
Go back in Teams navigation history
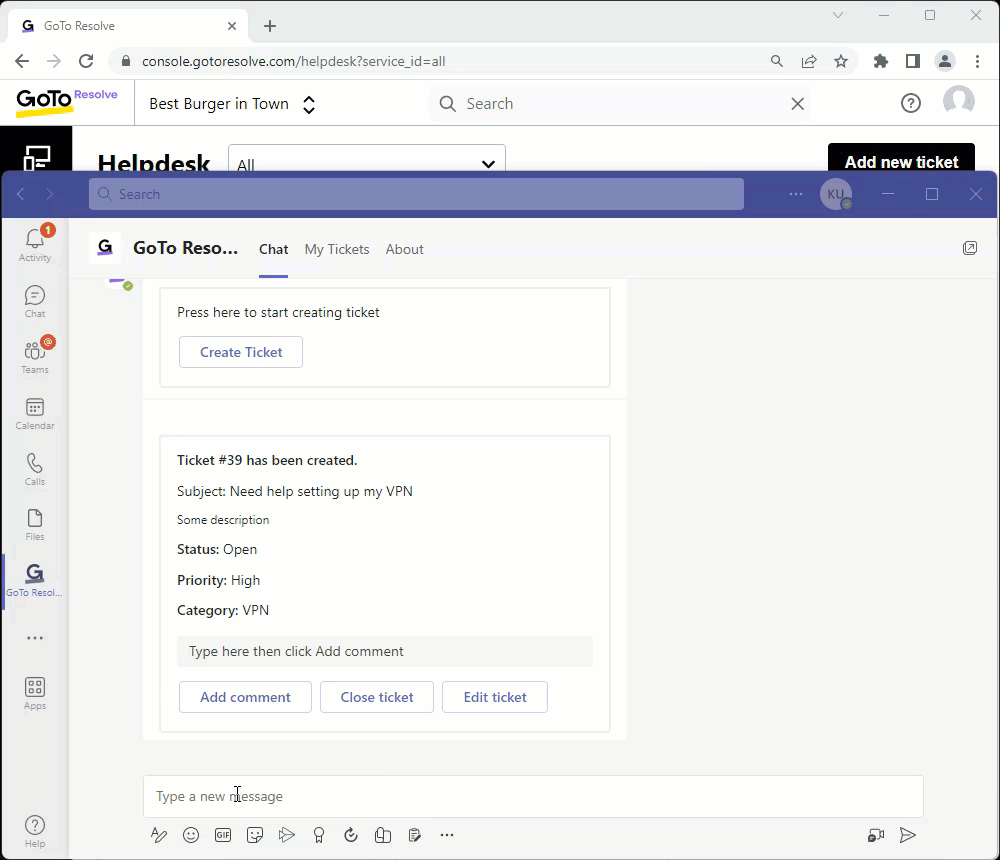tap(20, 194)
